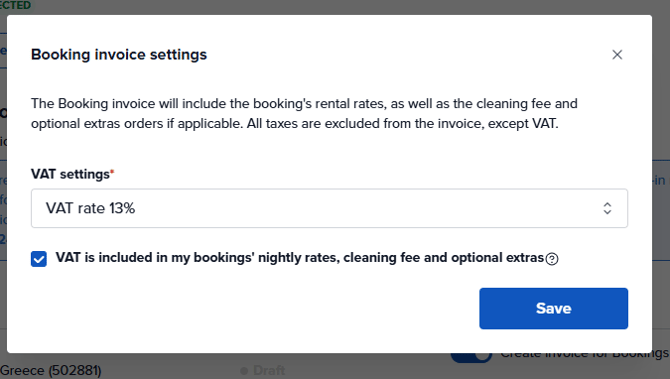Image resolution: width=670 pixels, height=379 pixels.
Task: Close the Booking invoice settings dialog
Action: pos(617,55)
